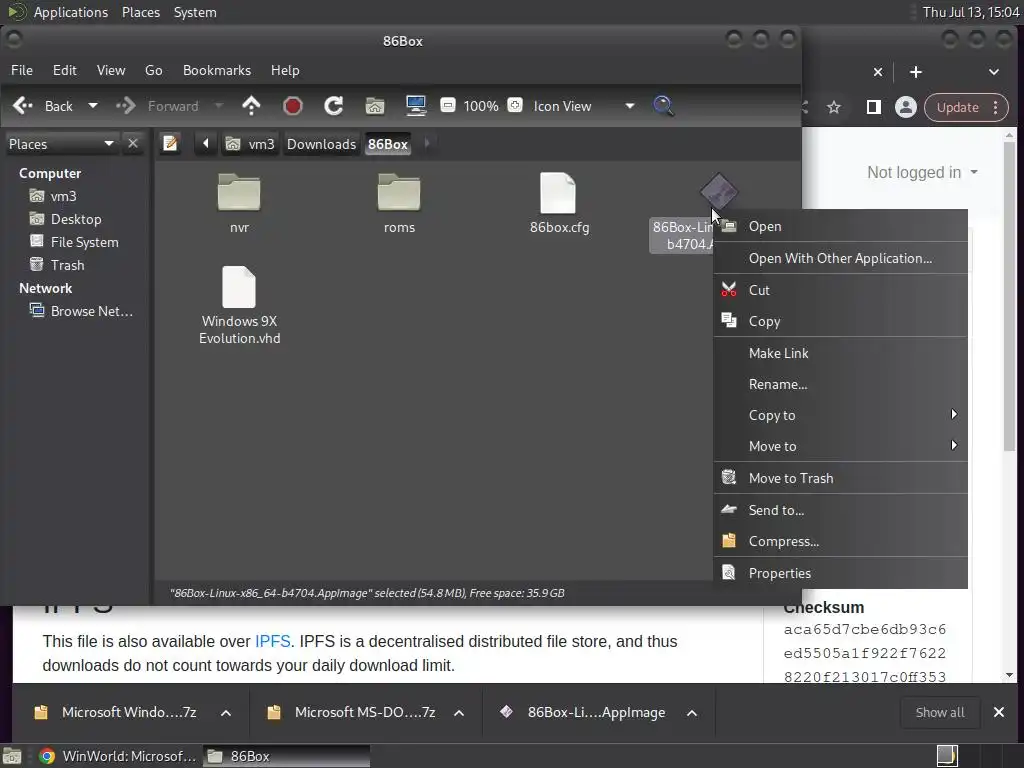
Task: Expand 86Box AppImage download options
Action: (692, 712)
